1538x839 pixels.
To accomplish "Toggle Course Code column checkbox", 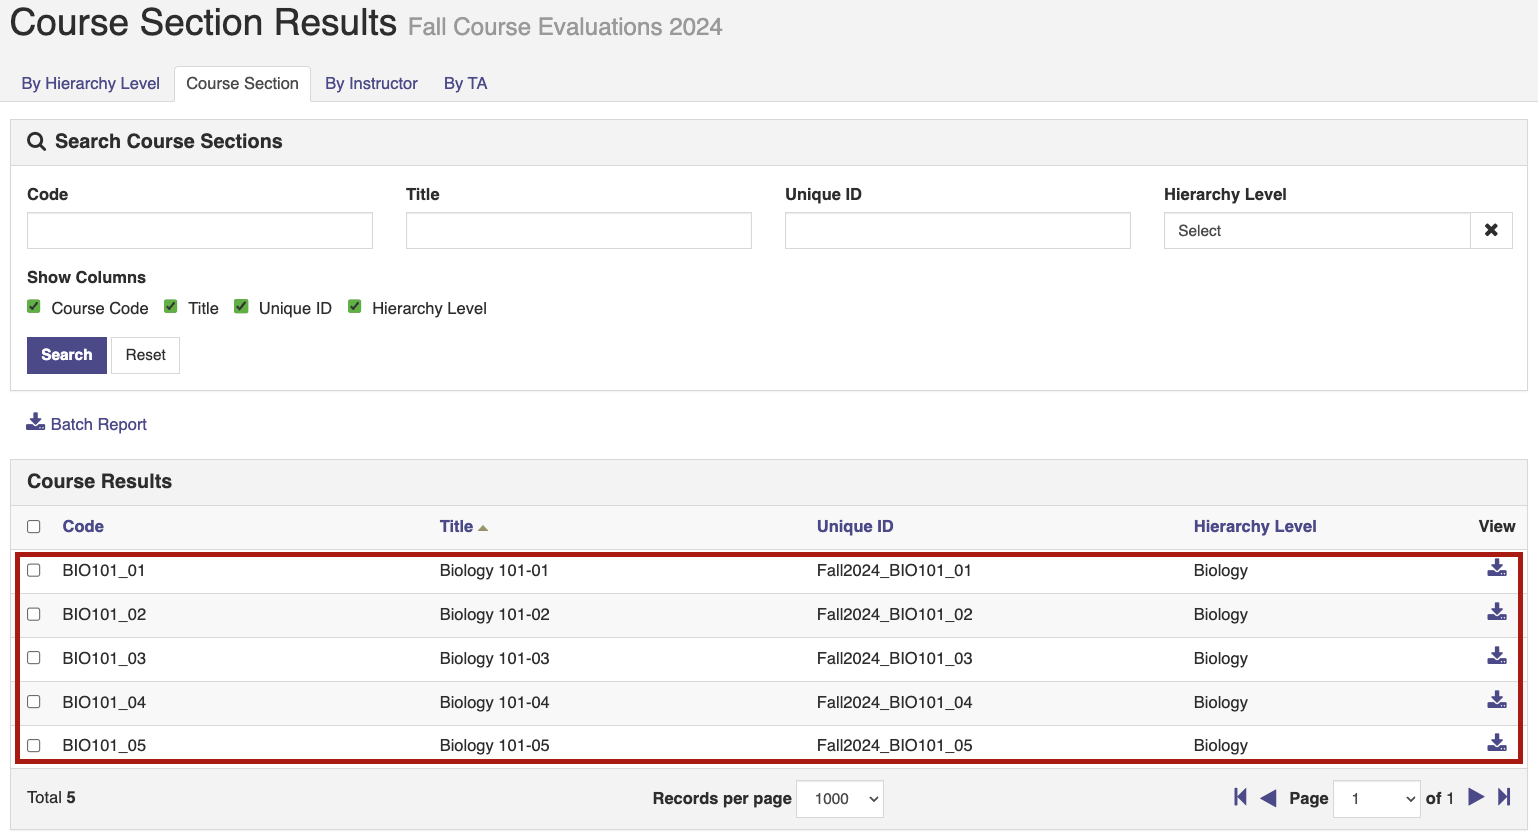I will (x=34, y=307).
